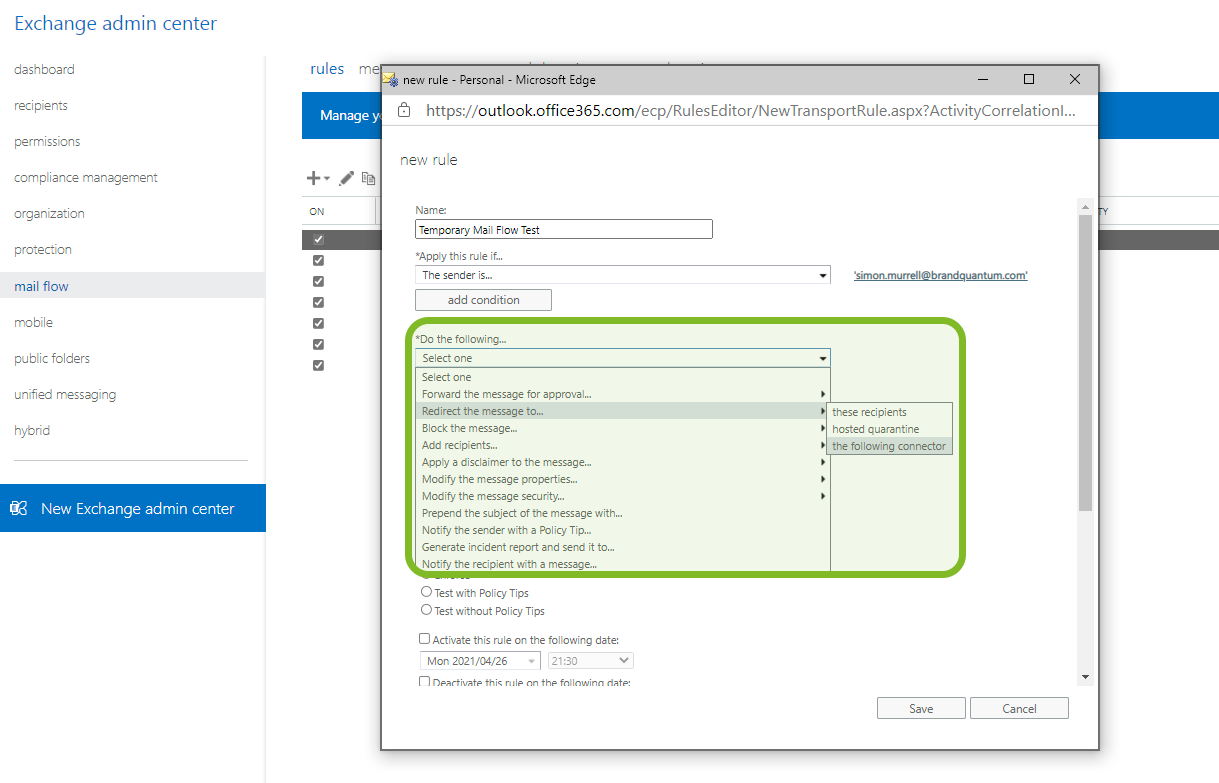Open New Exchange admin center link
This screenshot has height=783, width=1219.
pos(132,508)
